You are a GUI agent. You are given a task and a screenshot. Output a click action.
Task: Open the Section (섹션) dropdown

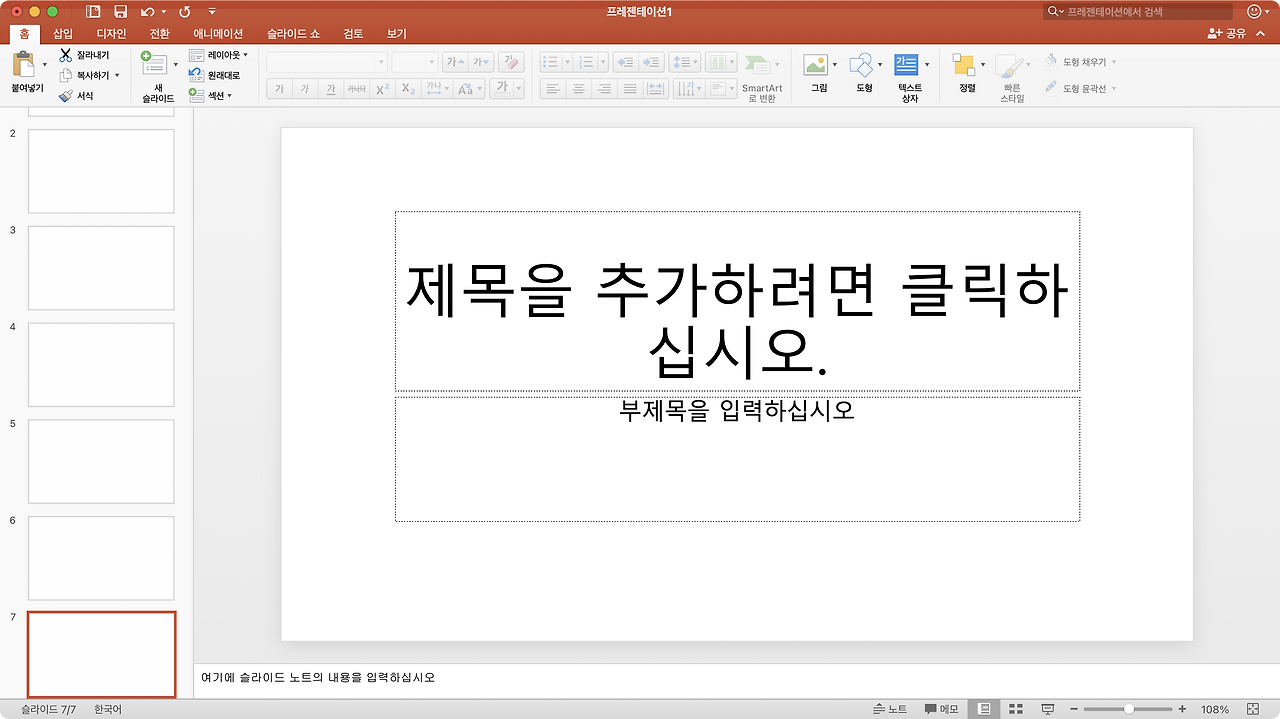211,96
